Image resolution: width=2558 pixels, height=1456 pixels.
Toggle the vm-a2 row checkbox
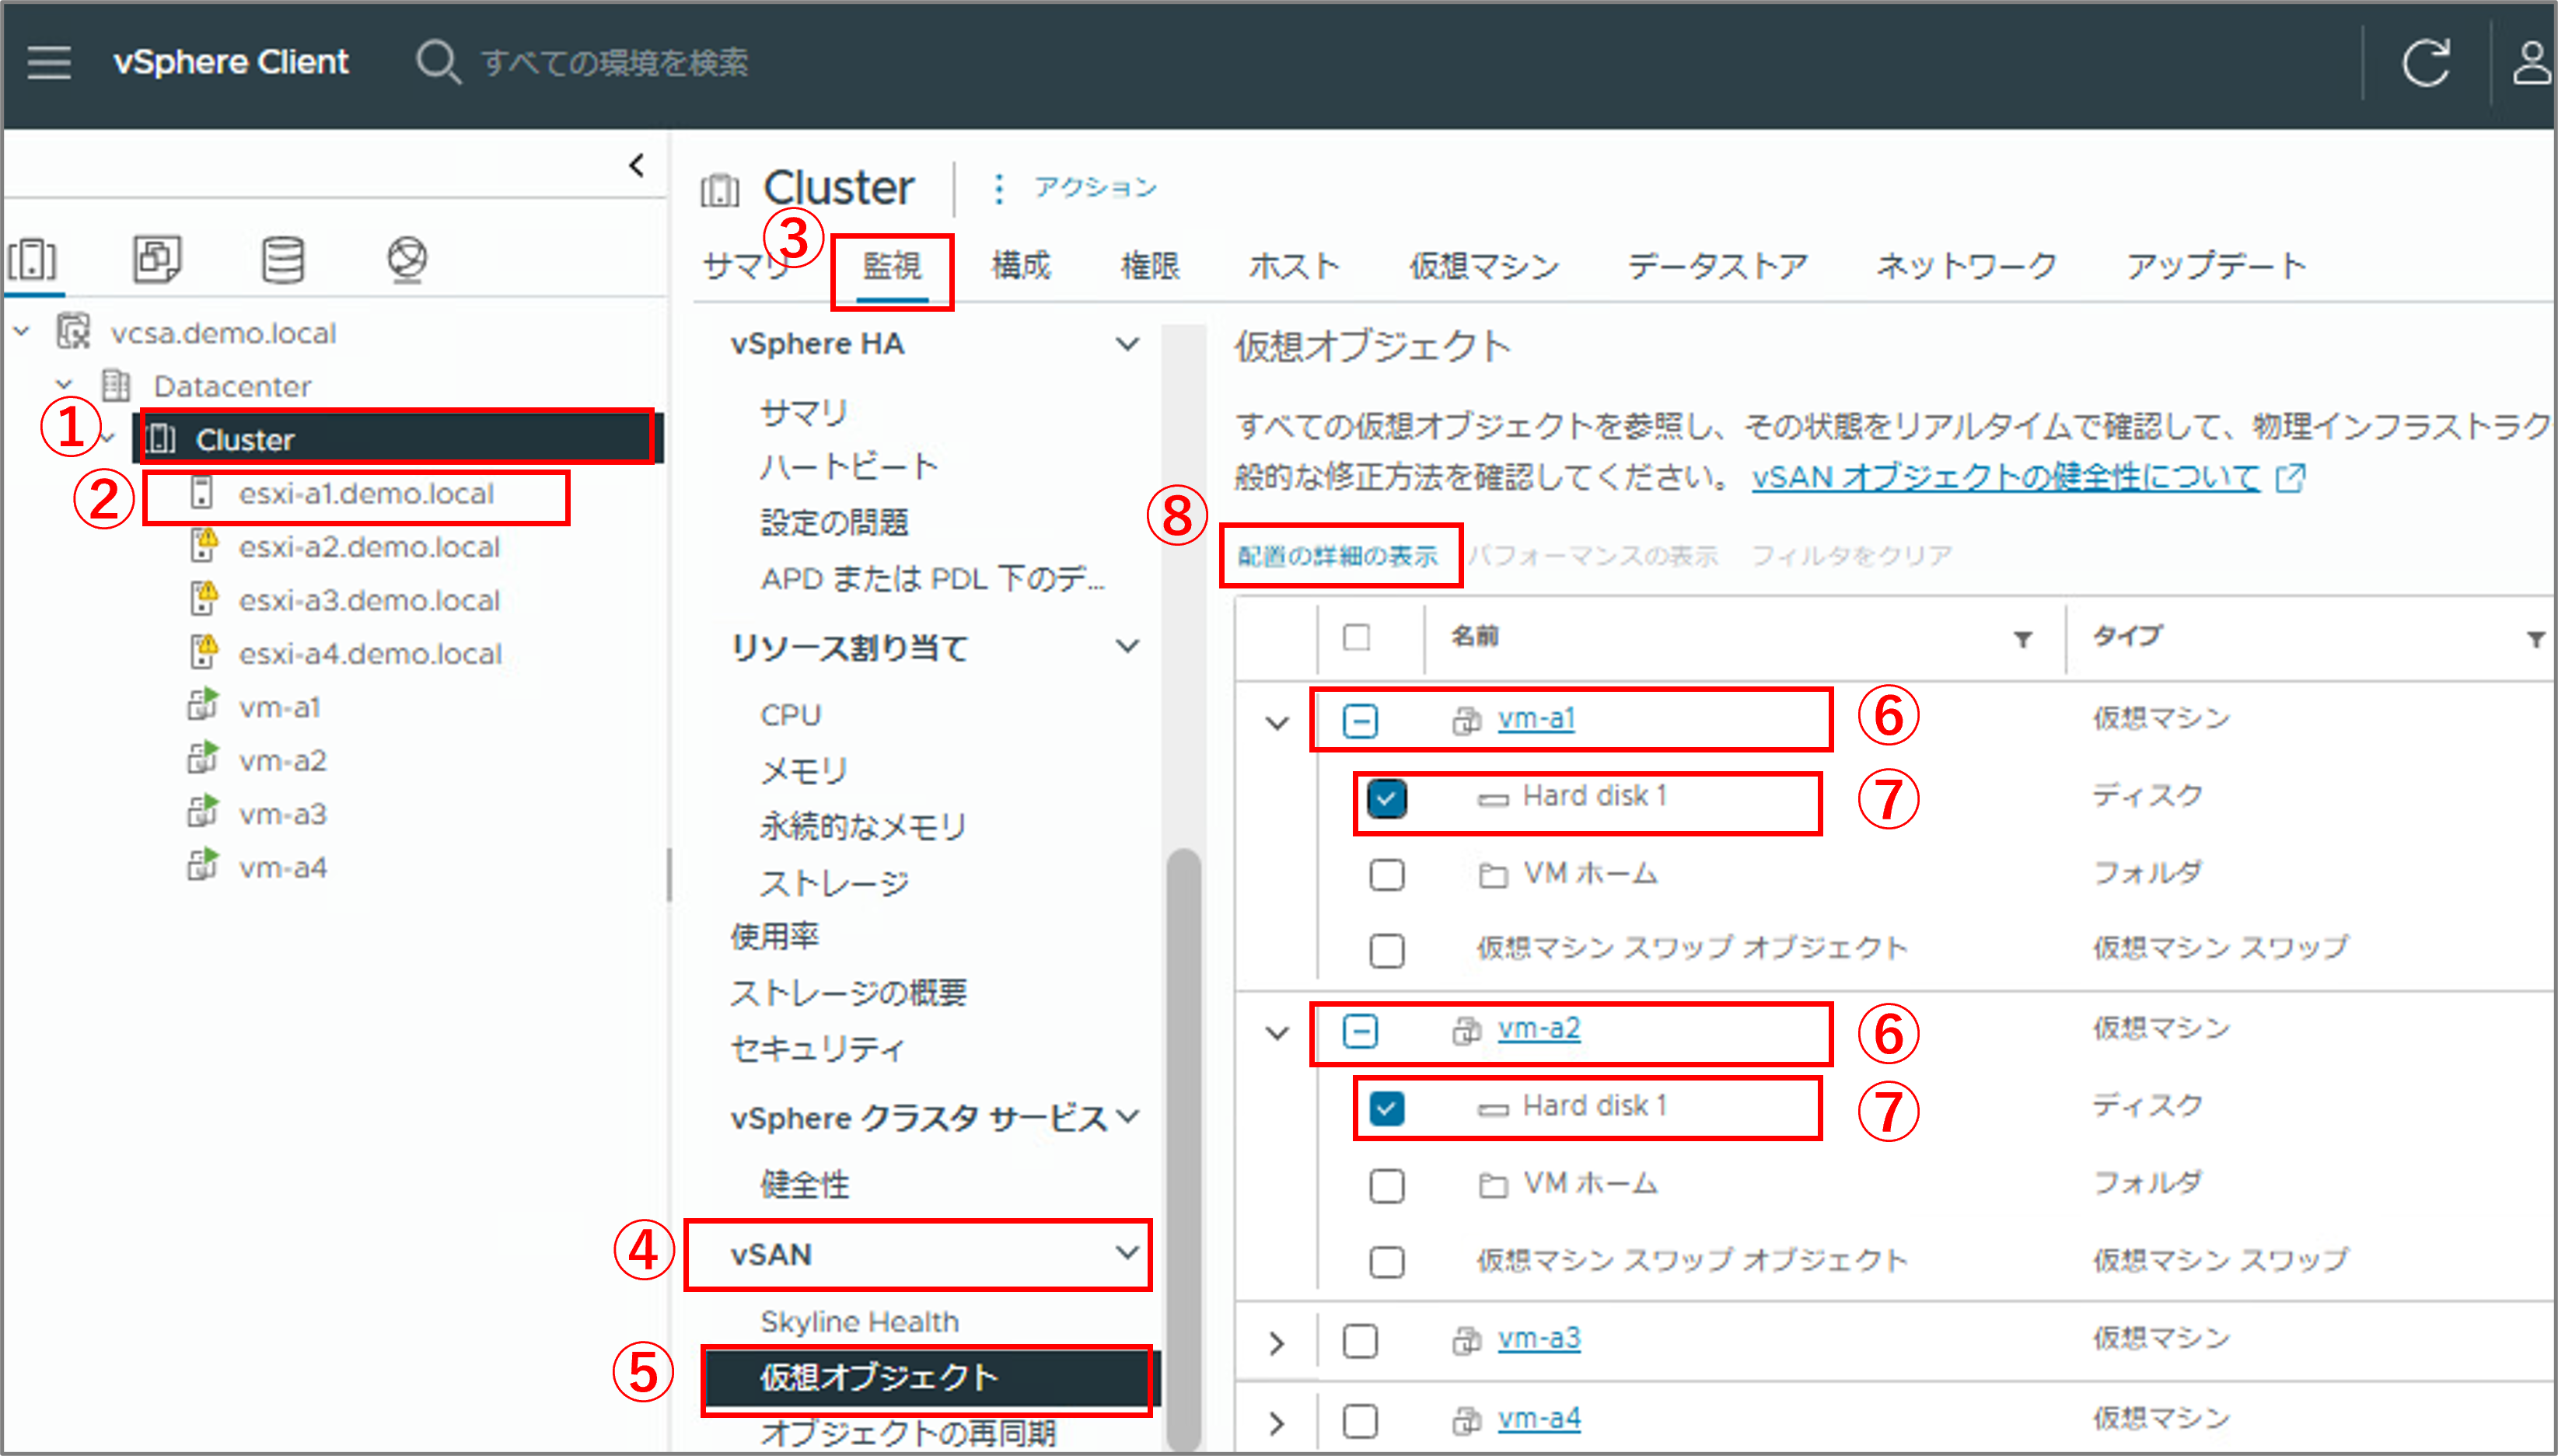point(1360,1030)
